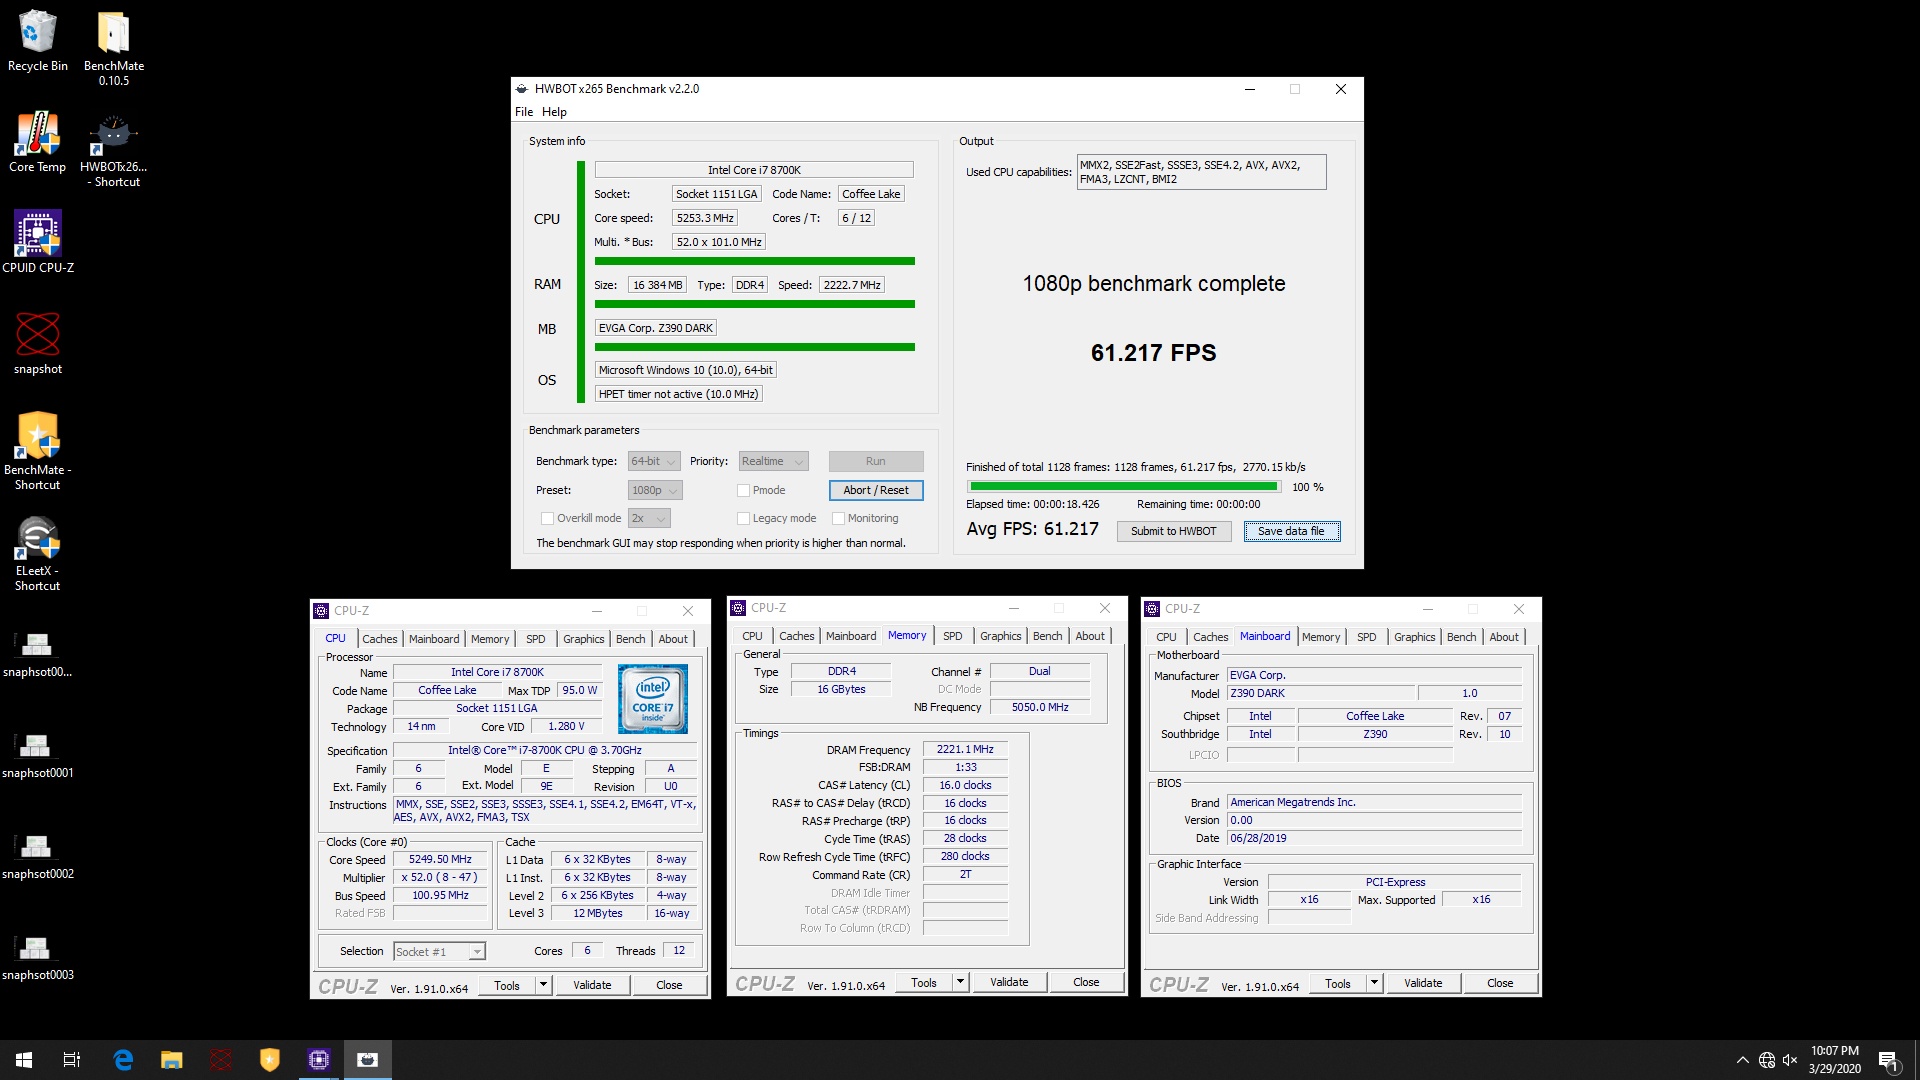
Task: Launch the ELeetX Shortcut desktop icon
Action: click(38, 553)
